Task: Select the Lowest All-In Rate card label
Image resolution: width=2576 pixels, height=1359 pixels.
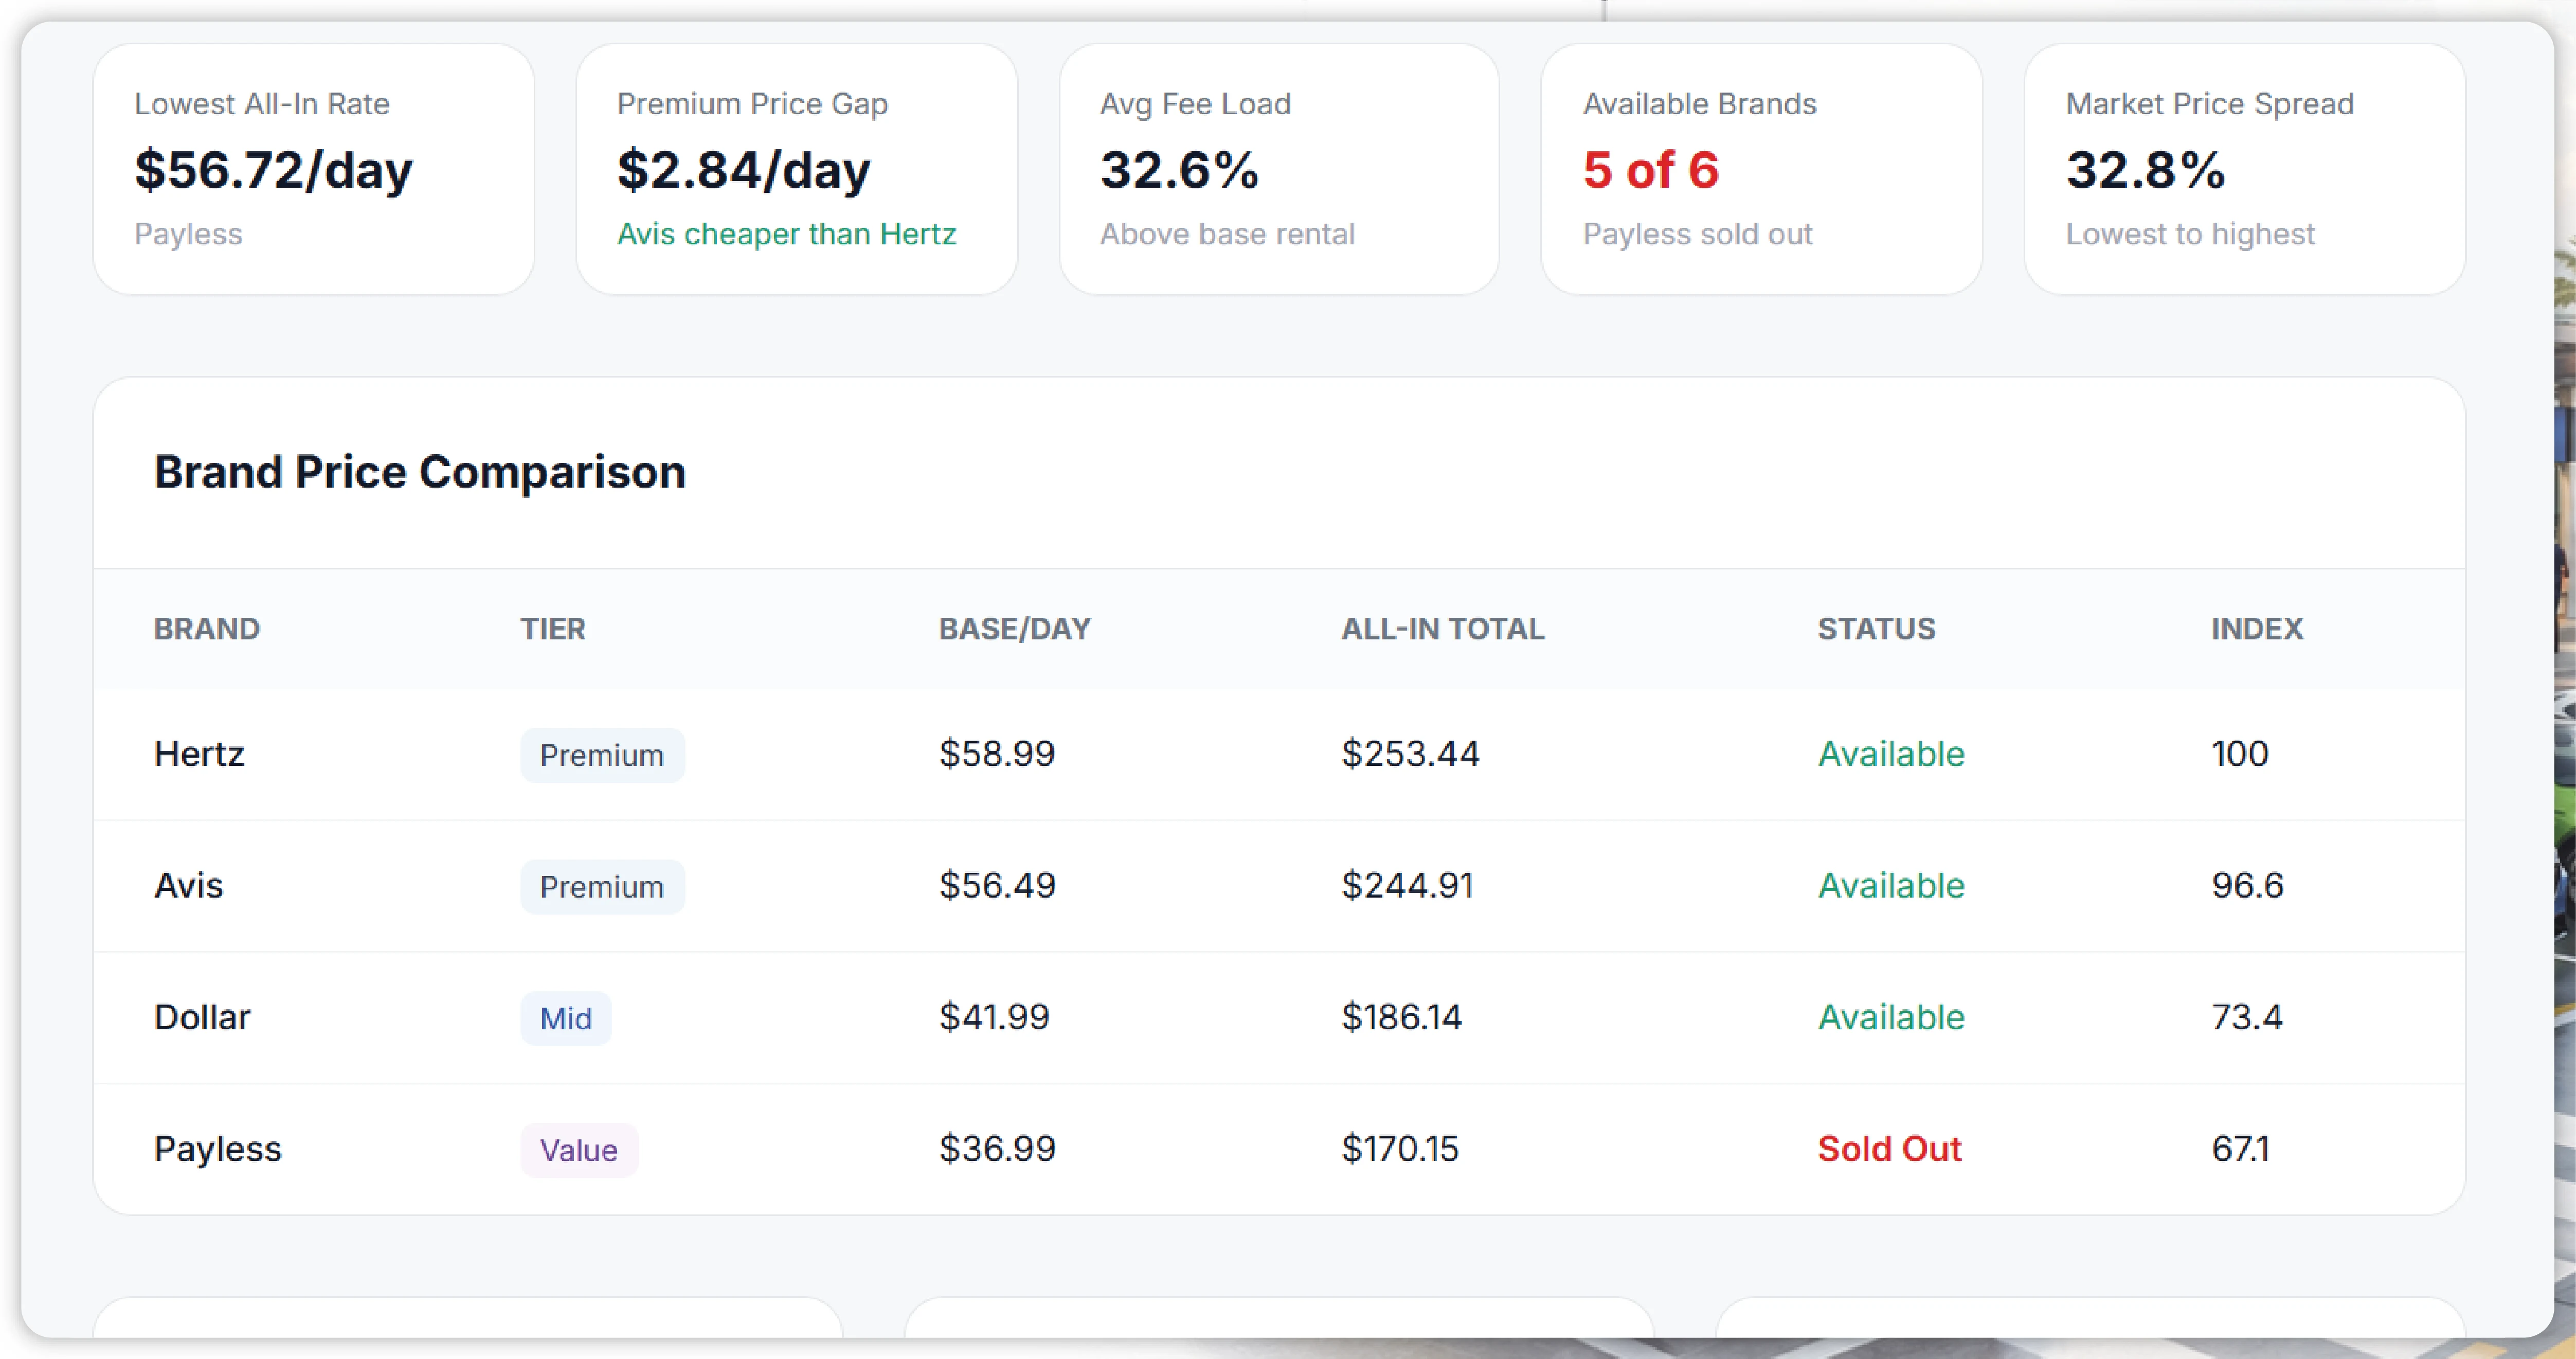Action: point(262,104)
